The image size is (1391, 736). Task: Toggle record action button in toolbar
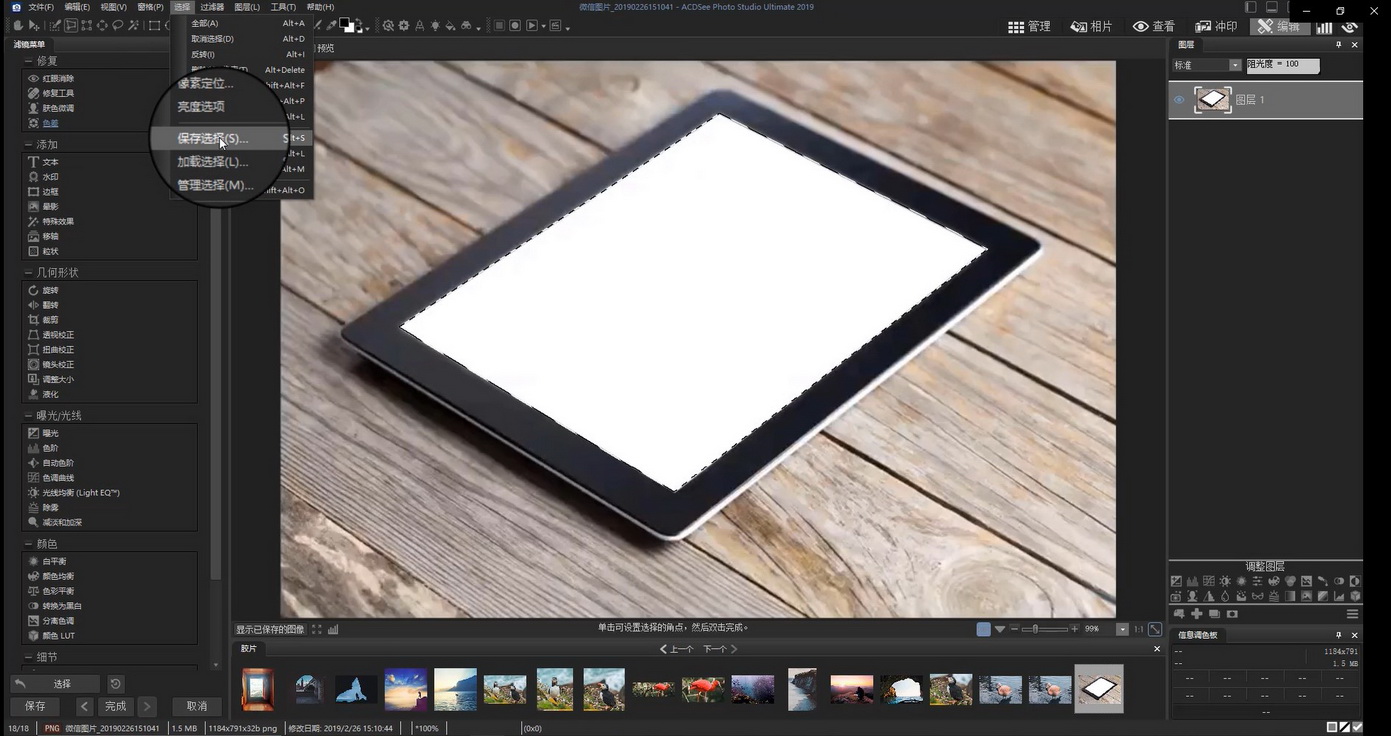[515, 25]
